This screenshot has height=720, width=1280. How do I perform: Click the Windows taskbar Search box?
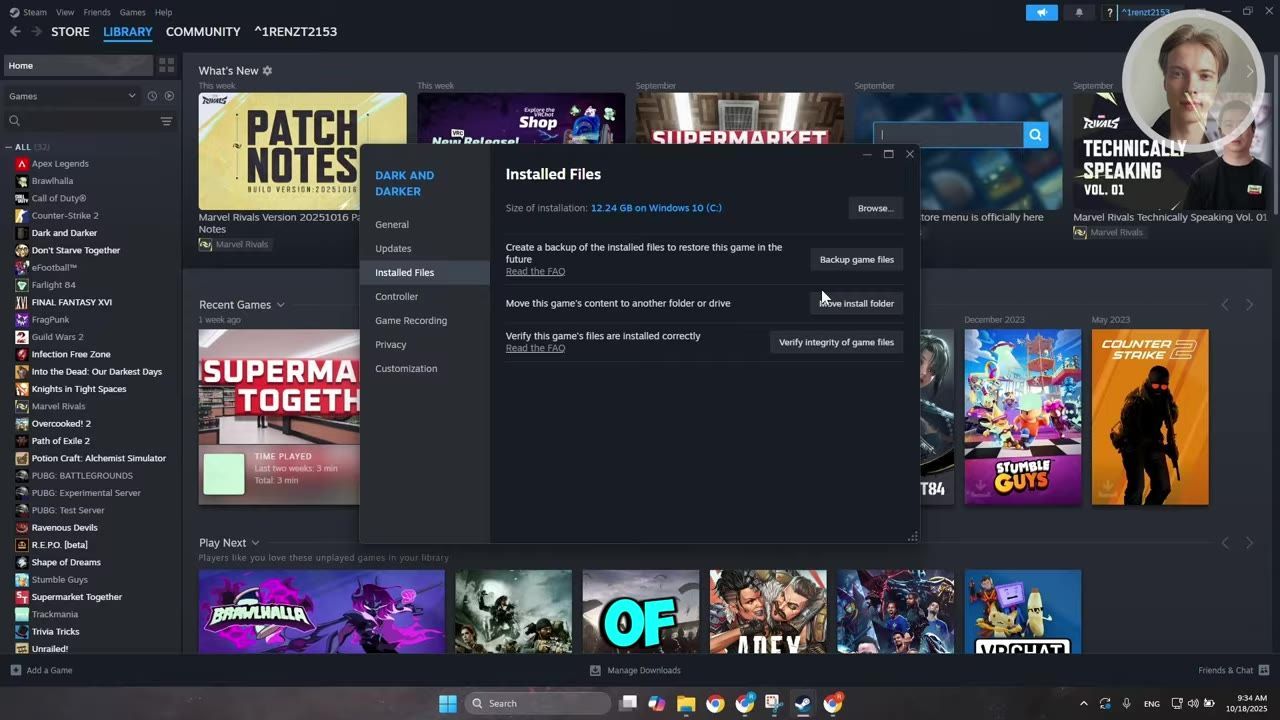(x=538, y=703)
